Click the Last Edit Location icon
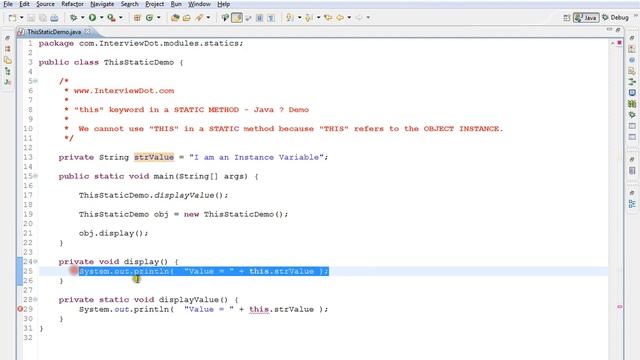The image size is (640, 360). tap(328, 18)
